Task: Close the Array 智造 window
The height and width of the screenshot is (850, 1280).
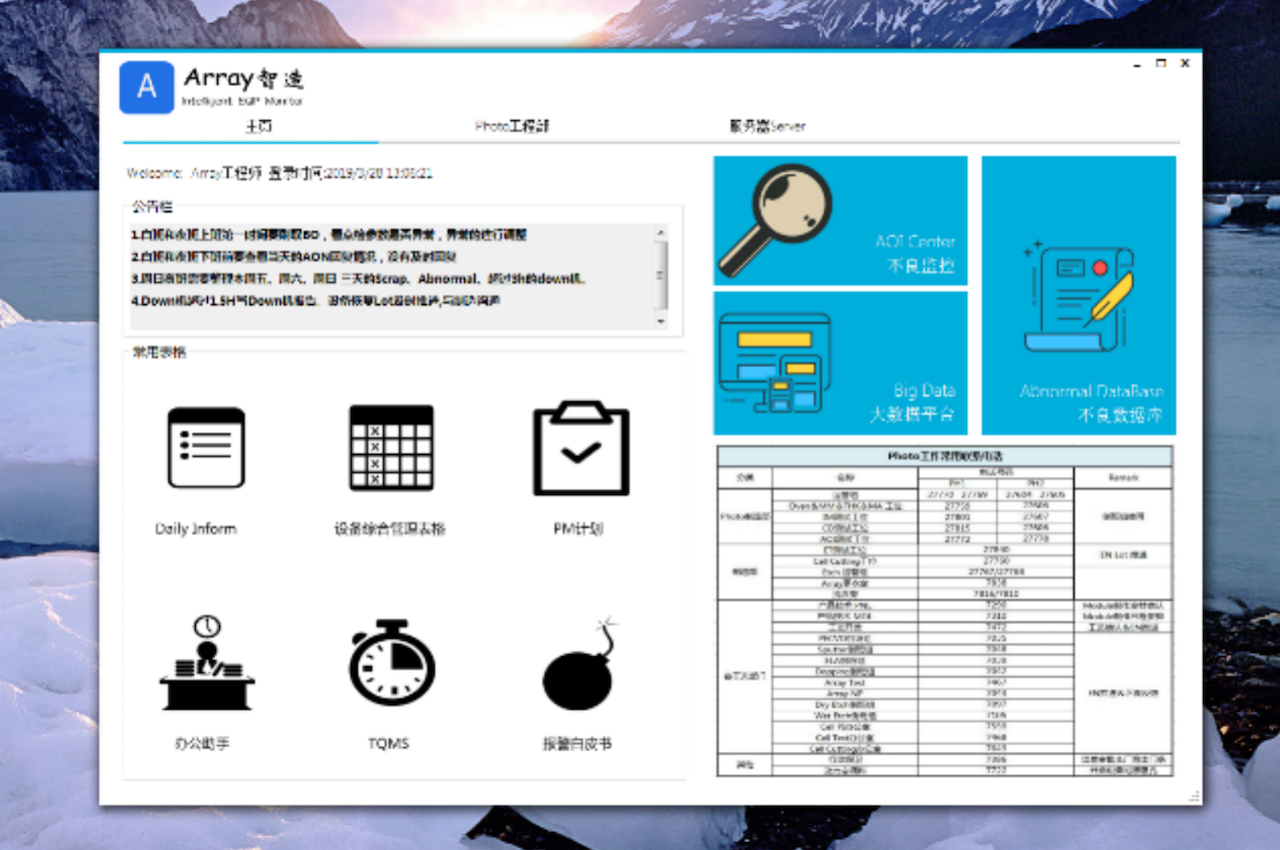Action: 1185,63
